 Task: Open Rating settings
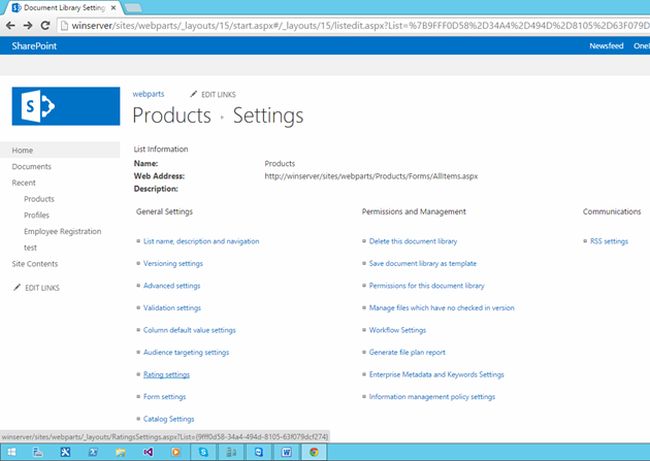tap(166, 374)
